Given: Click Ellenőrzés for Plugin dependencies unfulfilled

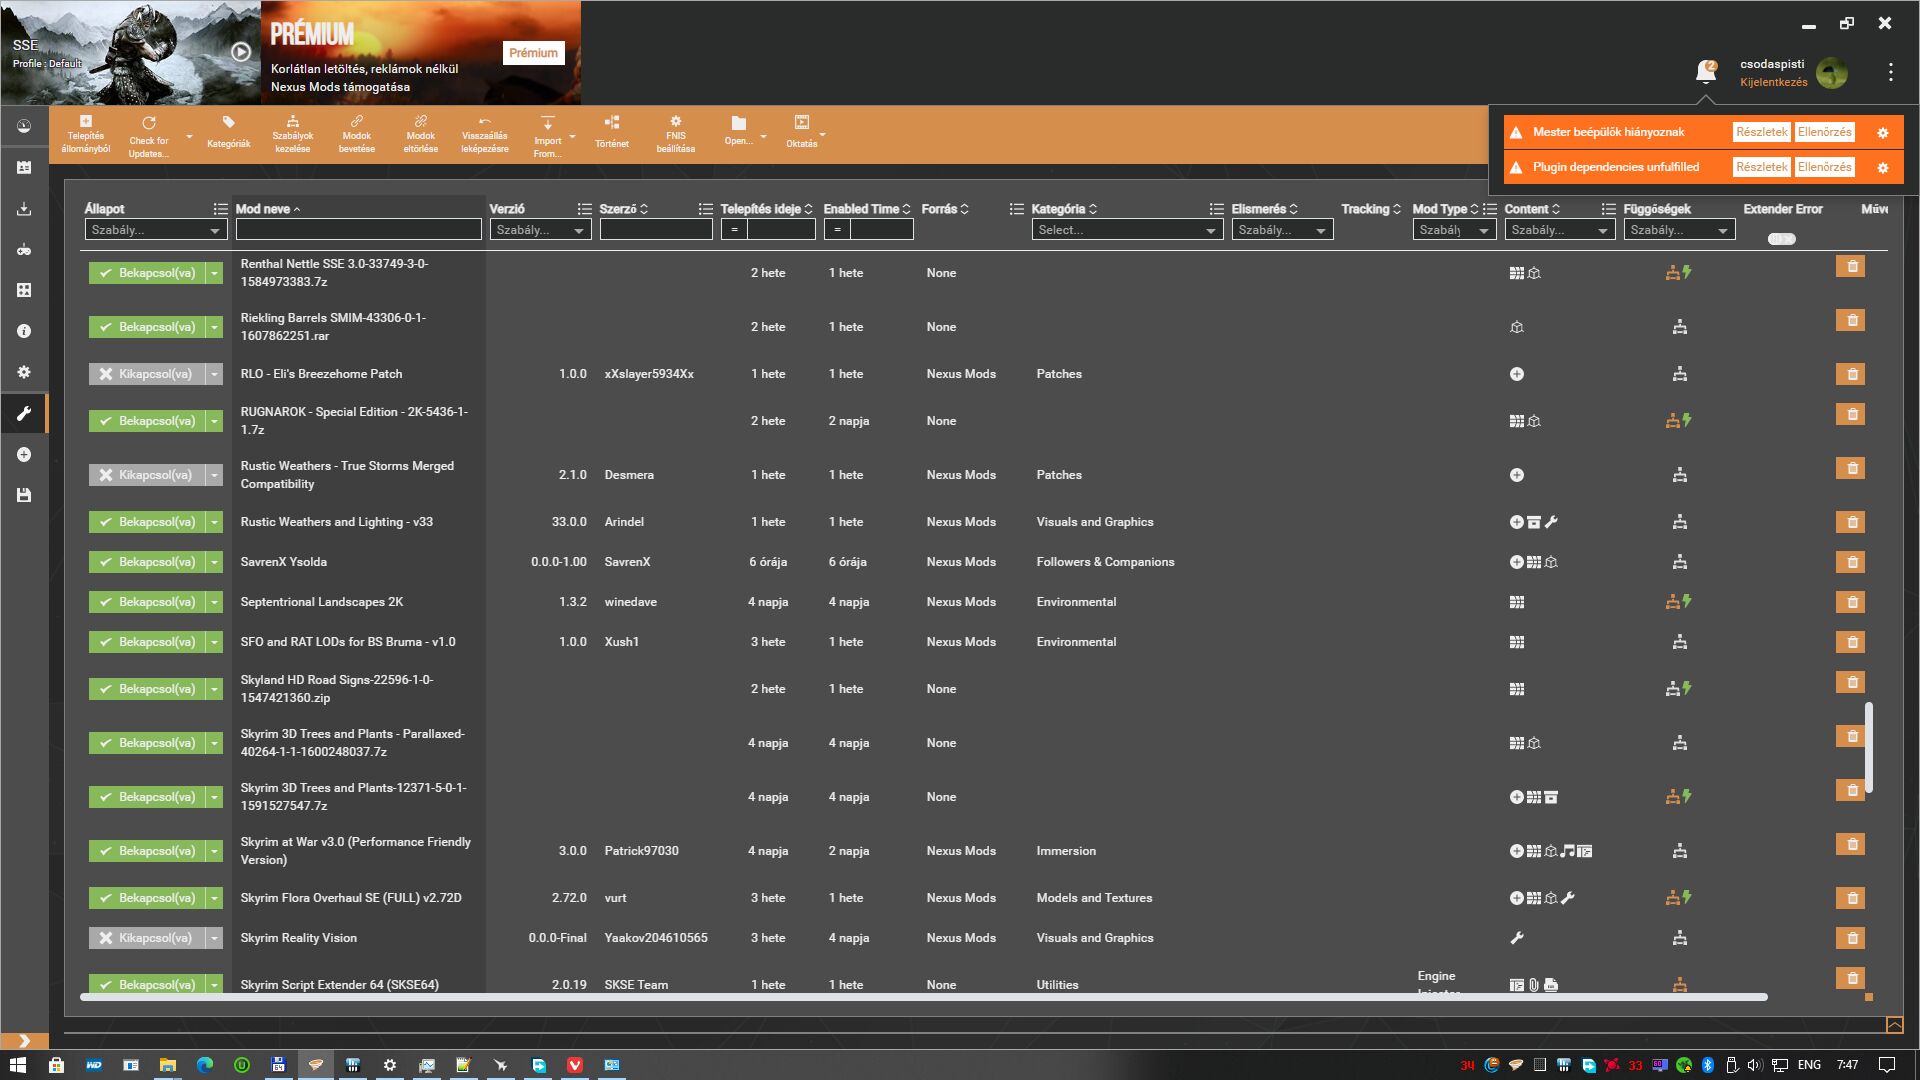Looking at the screenshot, I should (x=1824, y=167).
